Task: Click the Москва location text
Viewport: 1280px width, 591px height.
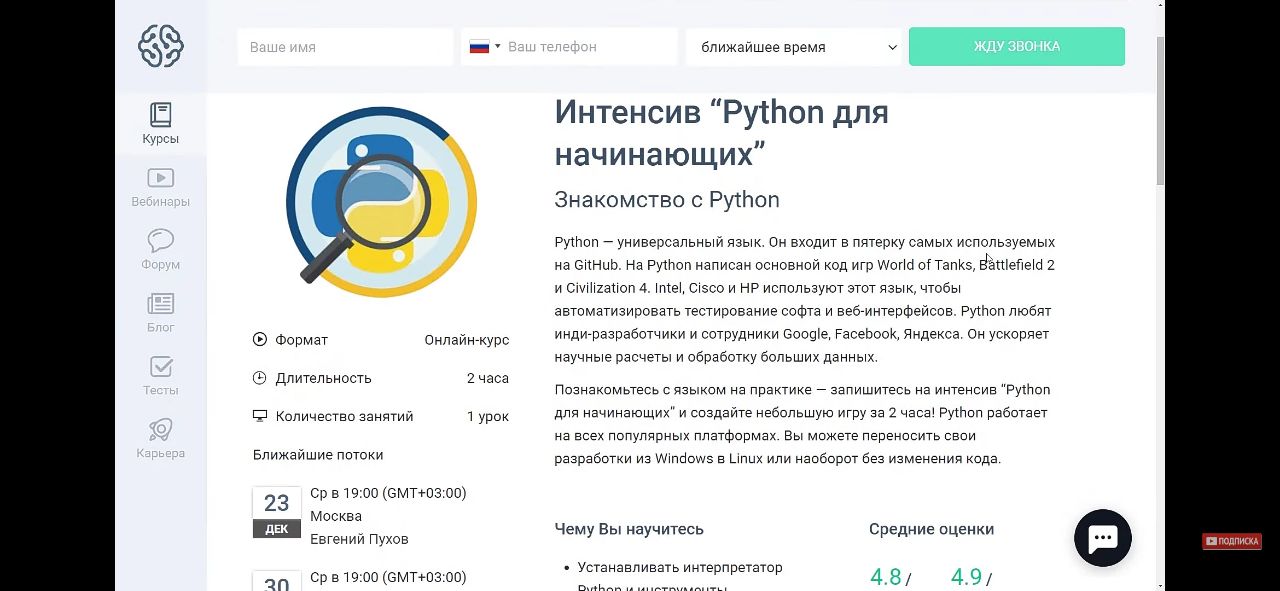Action: (x=336, y=516)
